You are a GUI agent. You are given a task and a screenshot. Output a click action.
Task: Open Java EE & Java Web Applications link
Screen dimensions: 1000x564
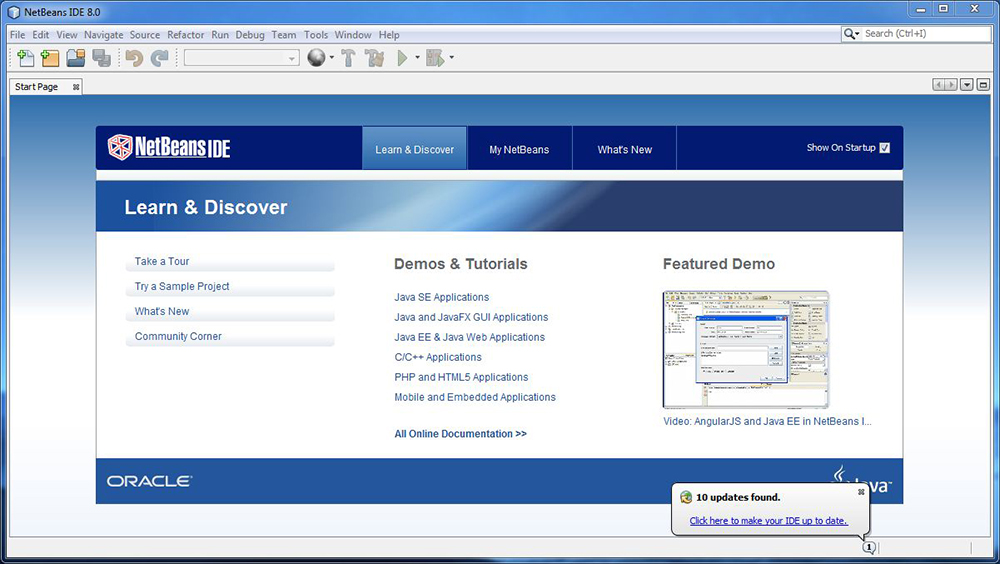469,337
